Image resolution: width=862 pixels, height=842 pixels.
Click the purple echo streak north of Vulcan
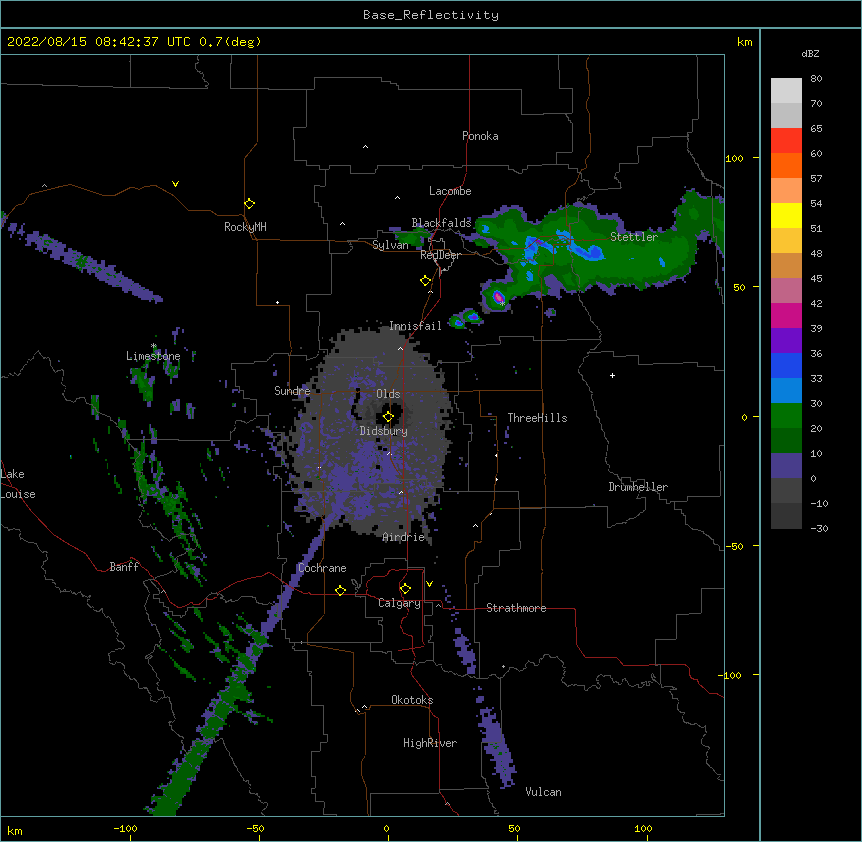click(498, 747)
